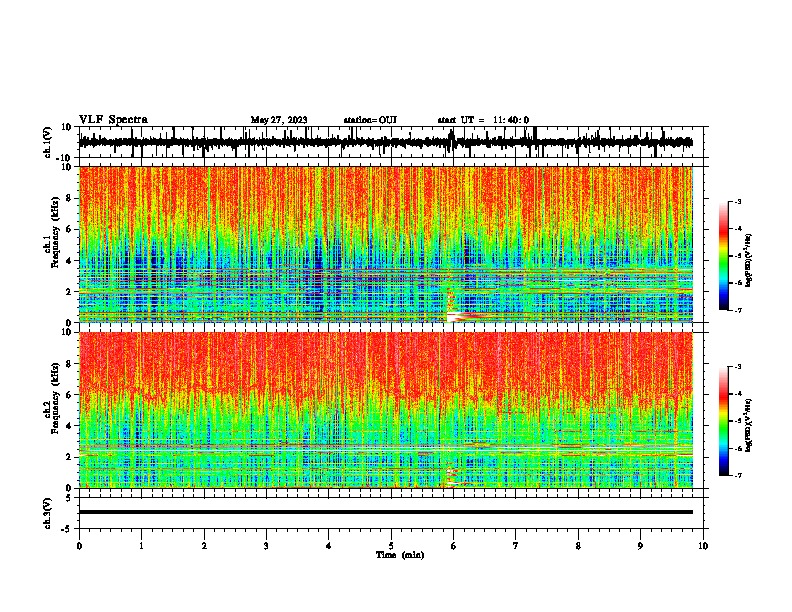The width and height of the screenshot is (792, 612).
Task: Click the "ch.3(V)" axis label
Action: pyautogui.click(x=48, y=513)
